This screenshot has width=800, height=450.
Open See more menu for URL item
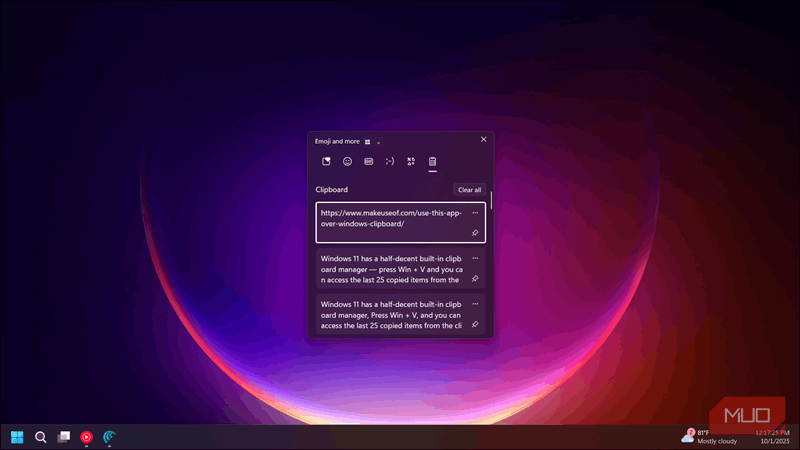coord(475,212)
